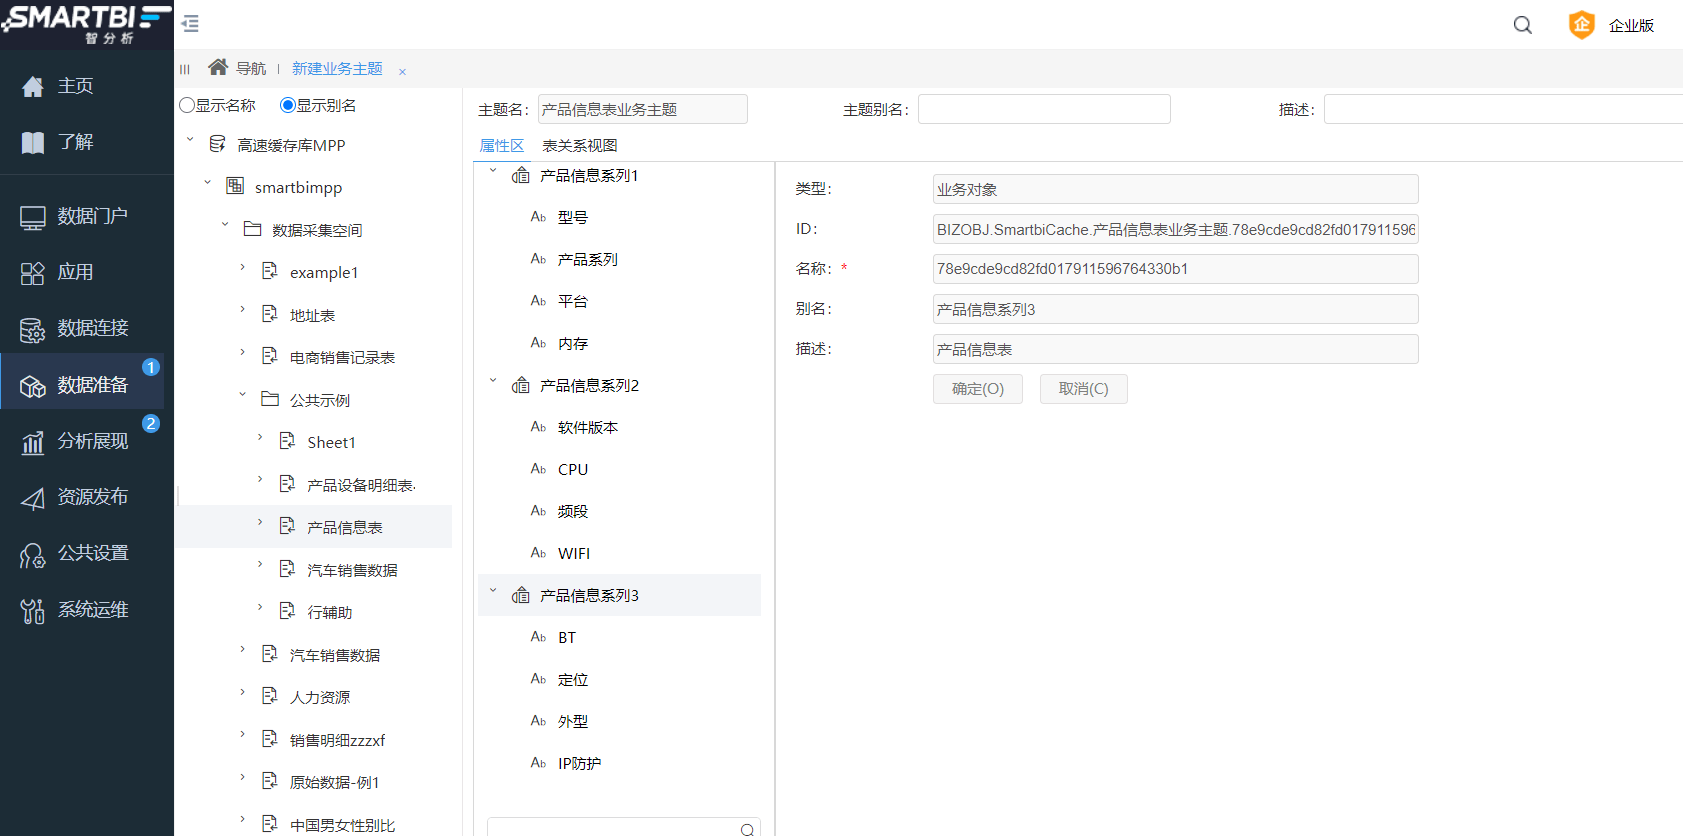Click the 确定(O) button
This screenshot has height=836, width=1683.
coord(978,389)
